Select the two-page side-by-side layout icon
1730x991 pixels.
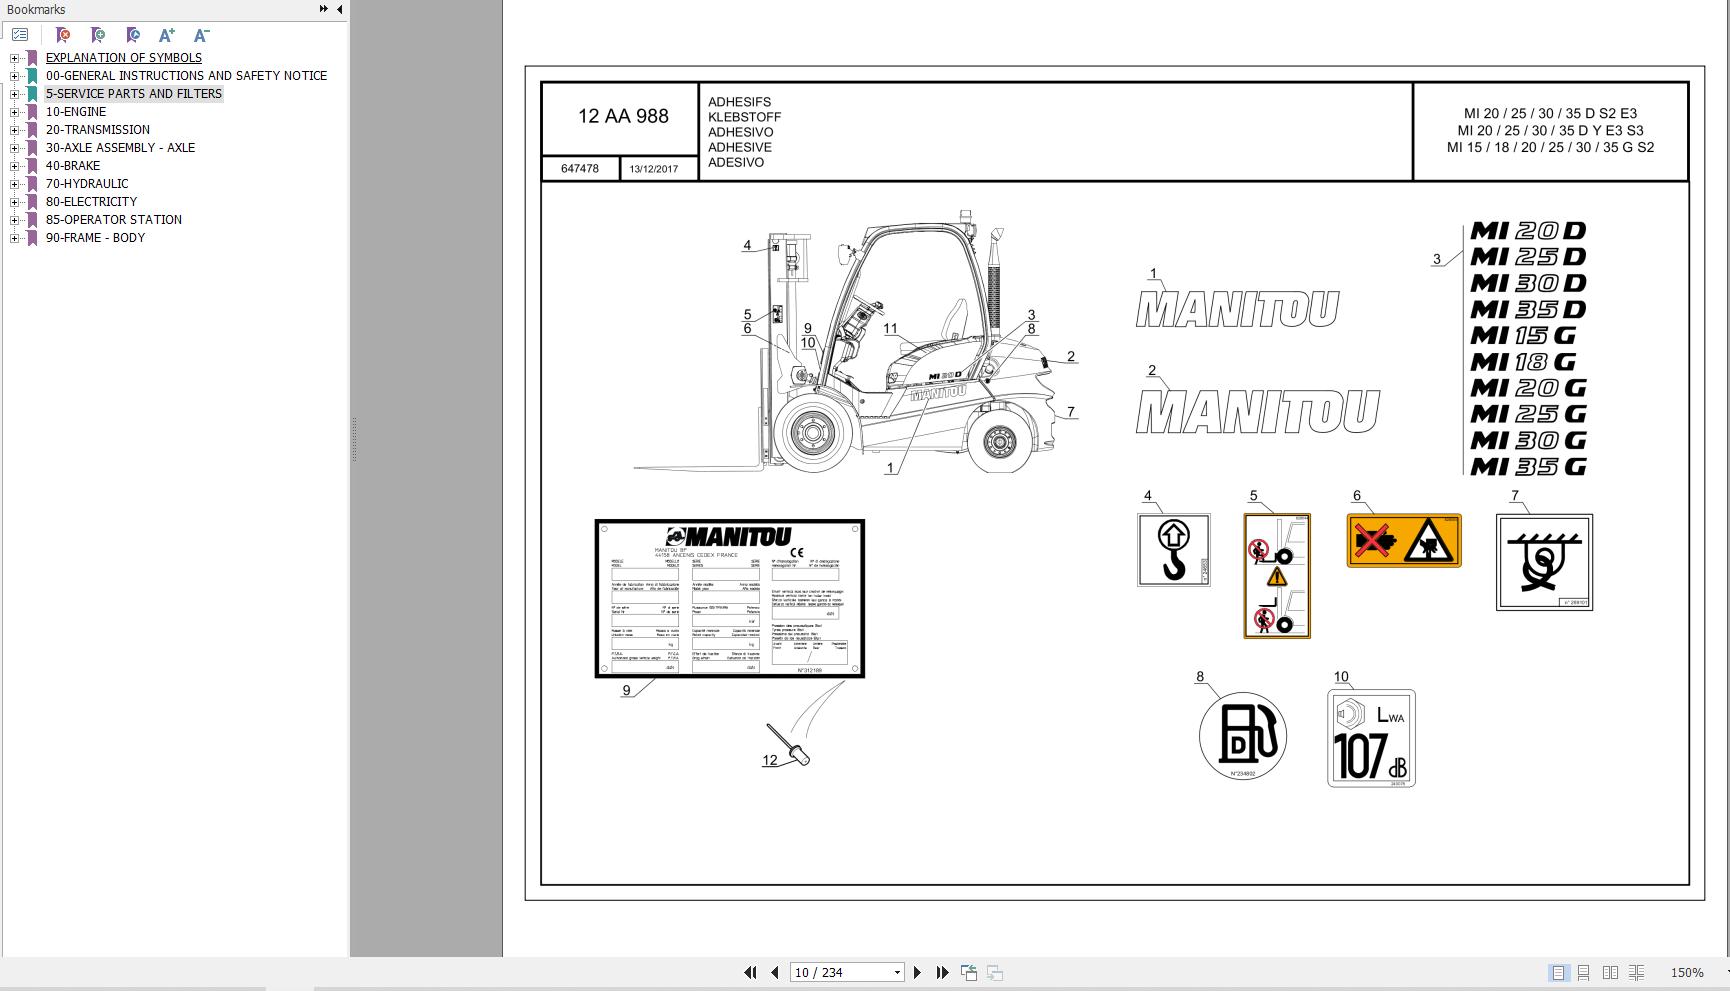(1611, 972)
